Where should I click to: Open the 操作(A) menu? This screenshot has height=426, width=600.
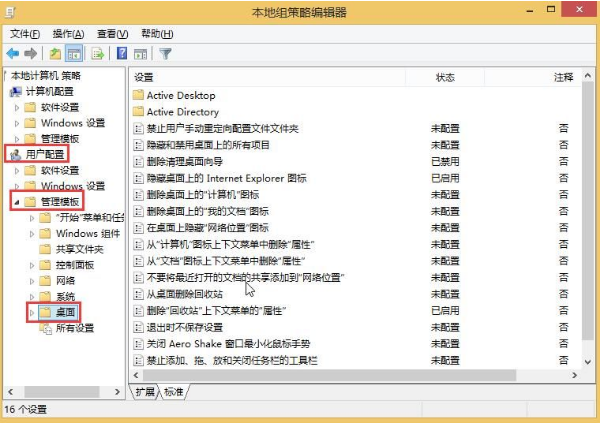[x=68, y=34]
